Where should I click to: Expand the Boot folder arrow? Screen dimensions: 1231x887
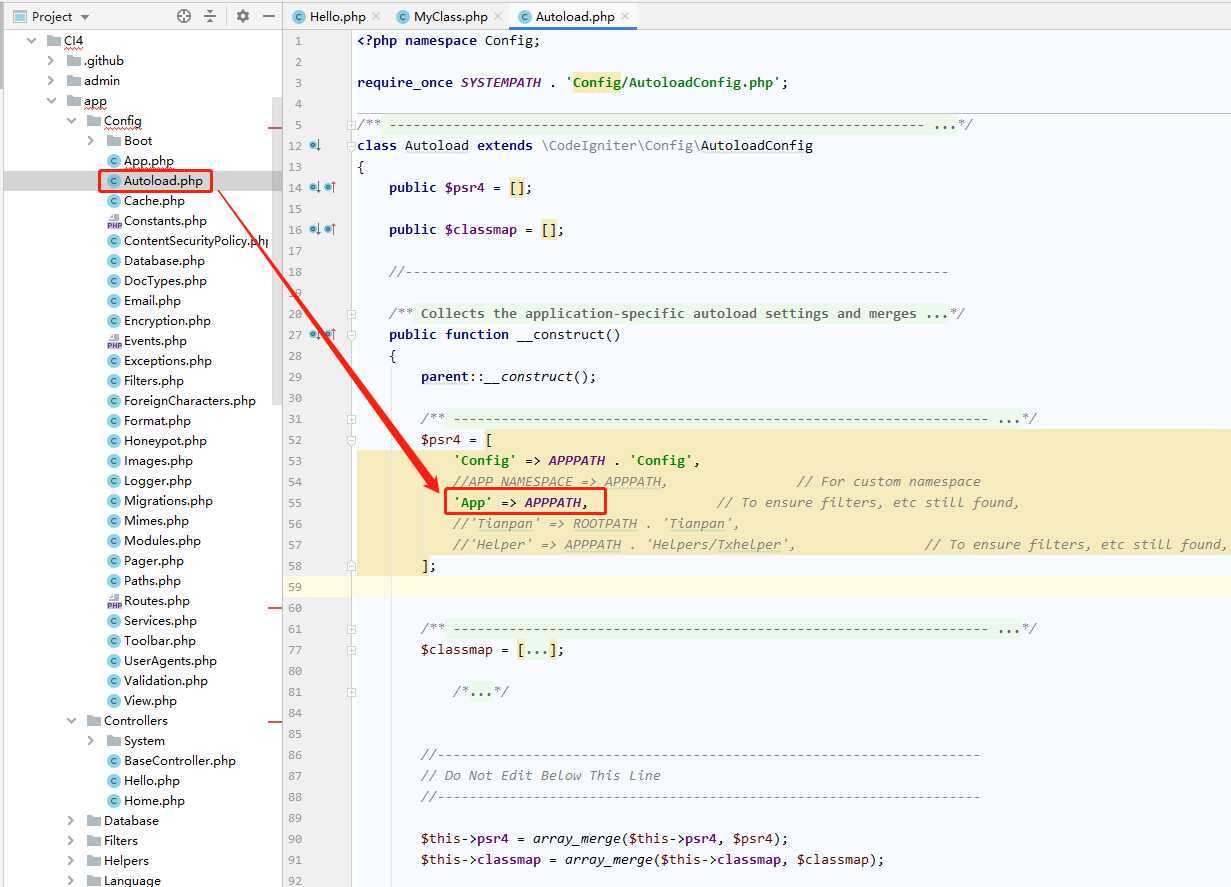click(91, 141)
